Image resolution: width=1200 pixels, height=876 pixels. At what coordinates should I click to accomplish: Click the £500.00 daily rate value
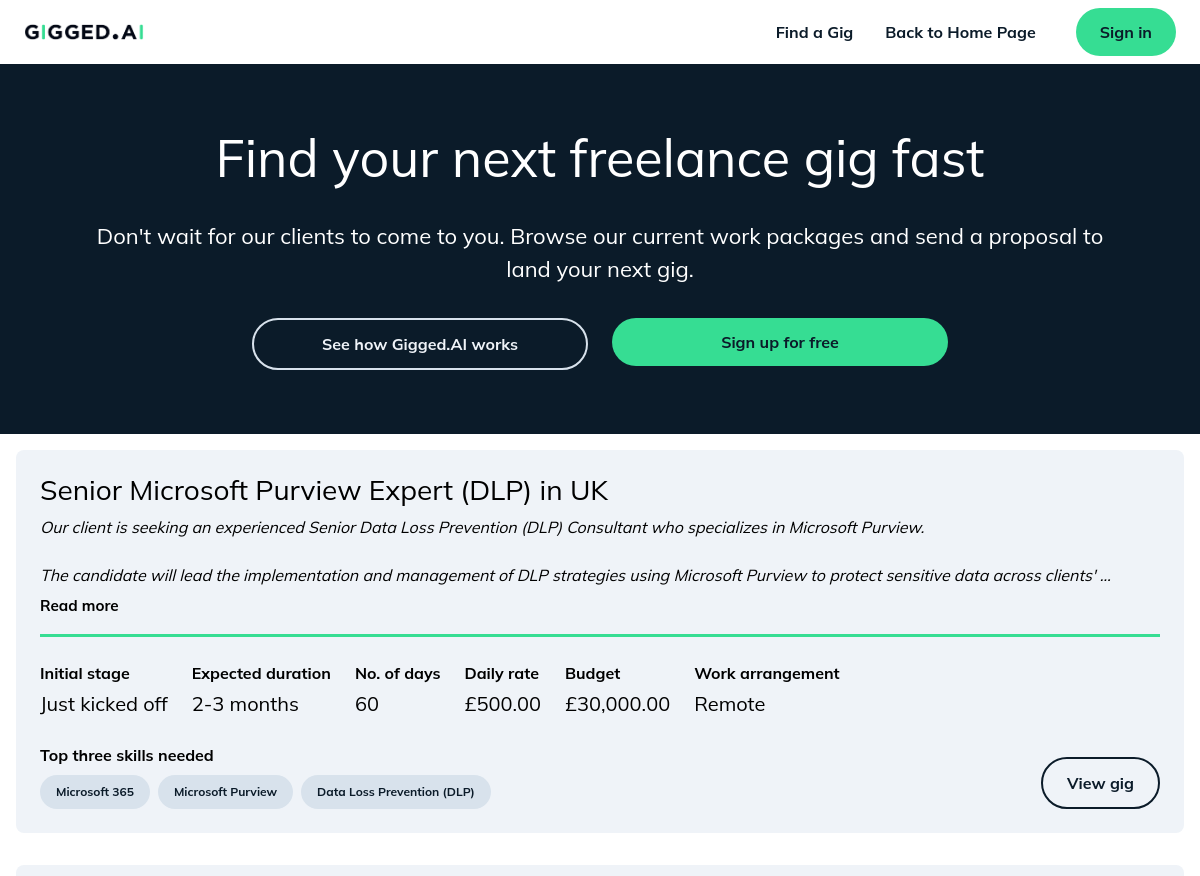[x=503, y=704]
